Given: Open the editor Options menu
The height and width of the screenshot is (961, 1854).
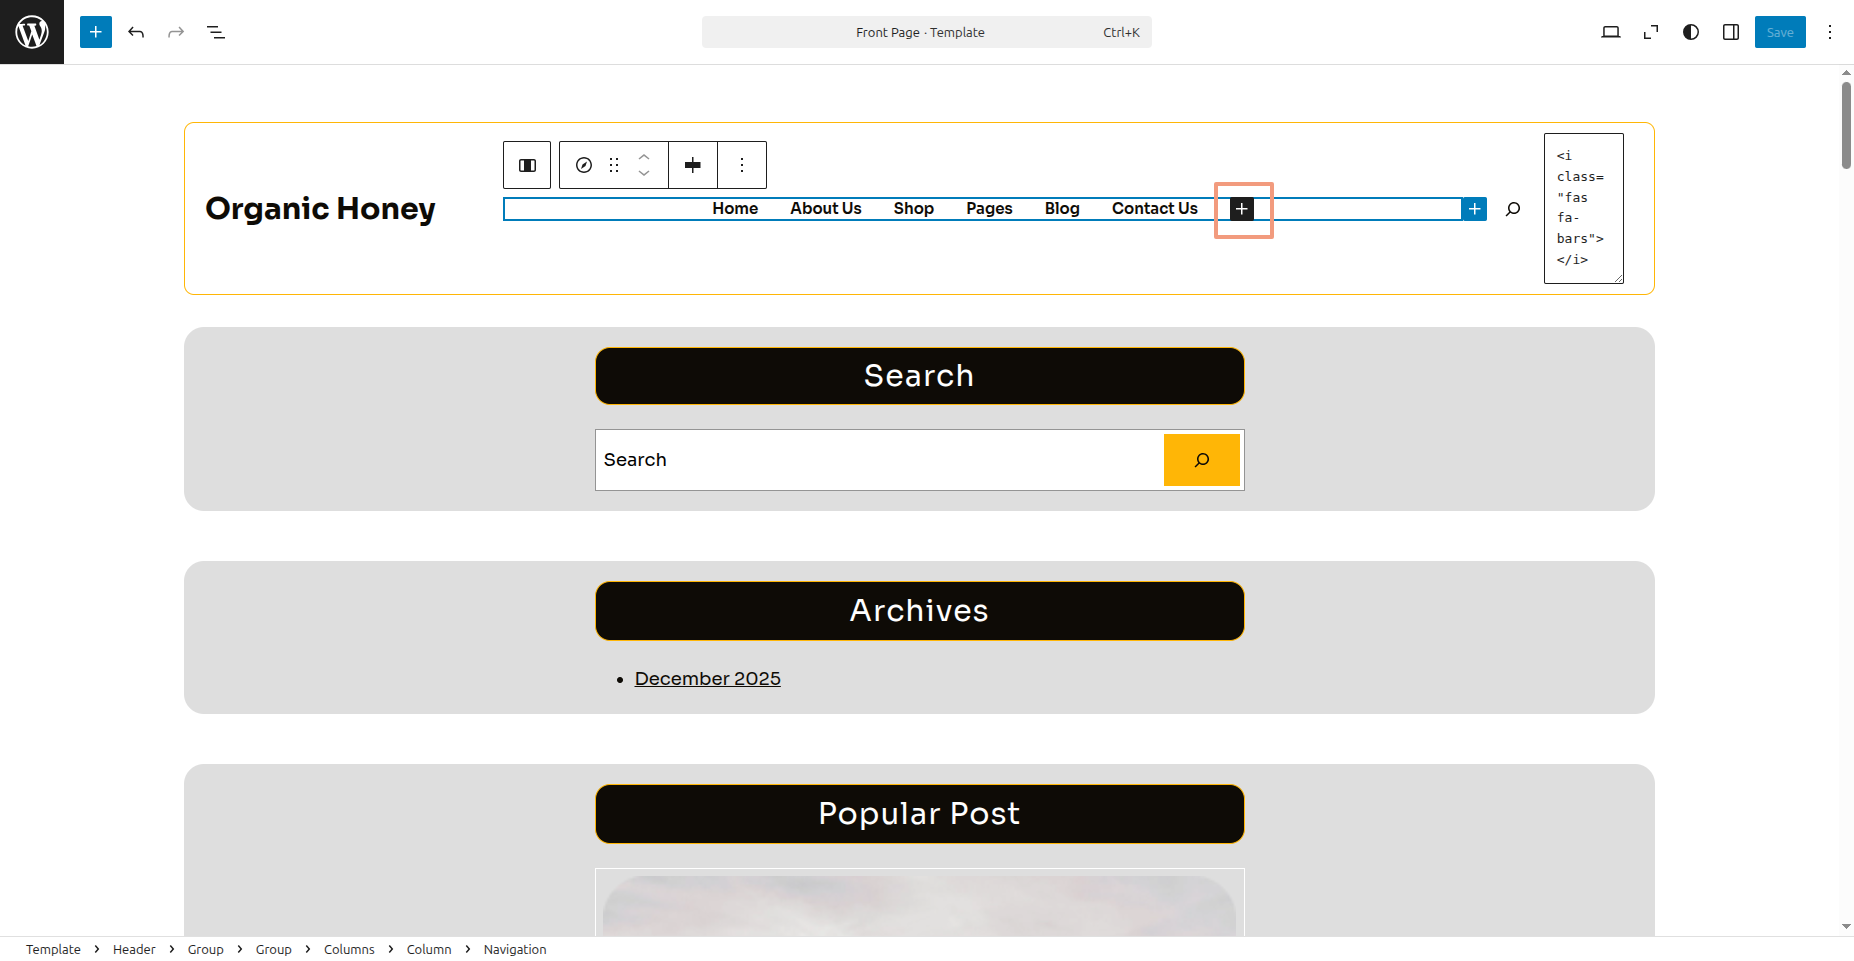Looking at the screenshot, I should pos(1829,32).
